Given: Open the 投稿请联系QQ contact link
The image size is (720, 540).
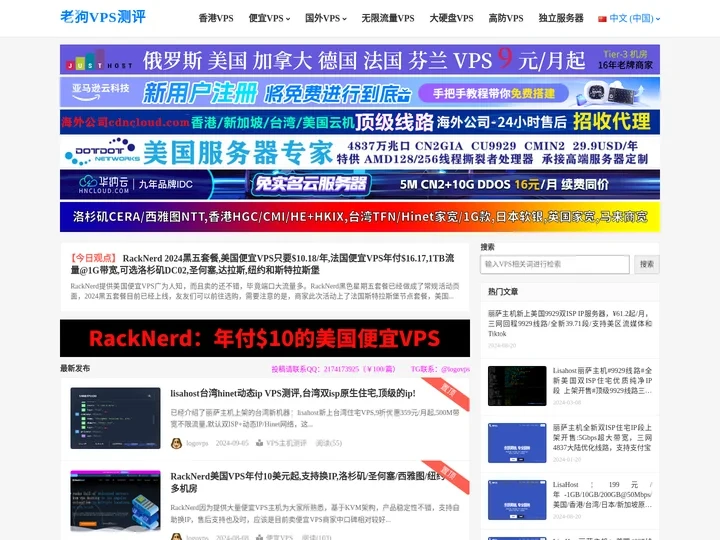Looking at the screenshot, I should coord(333,369).
